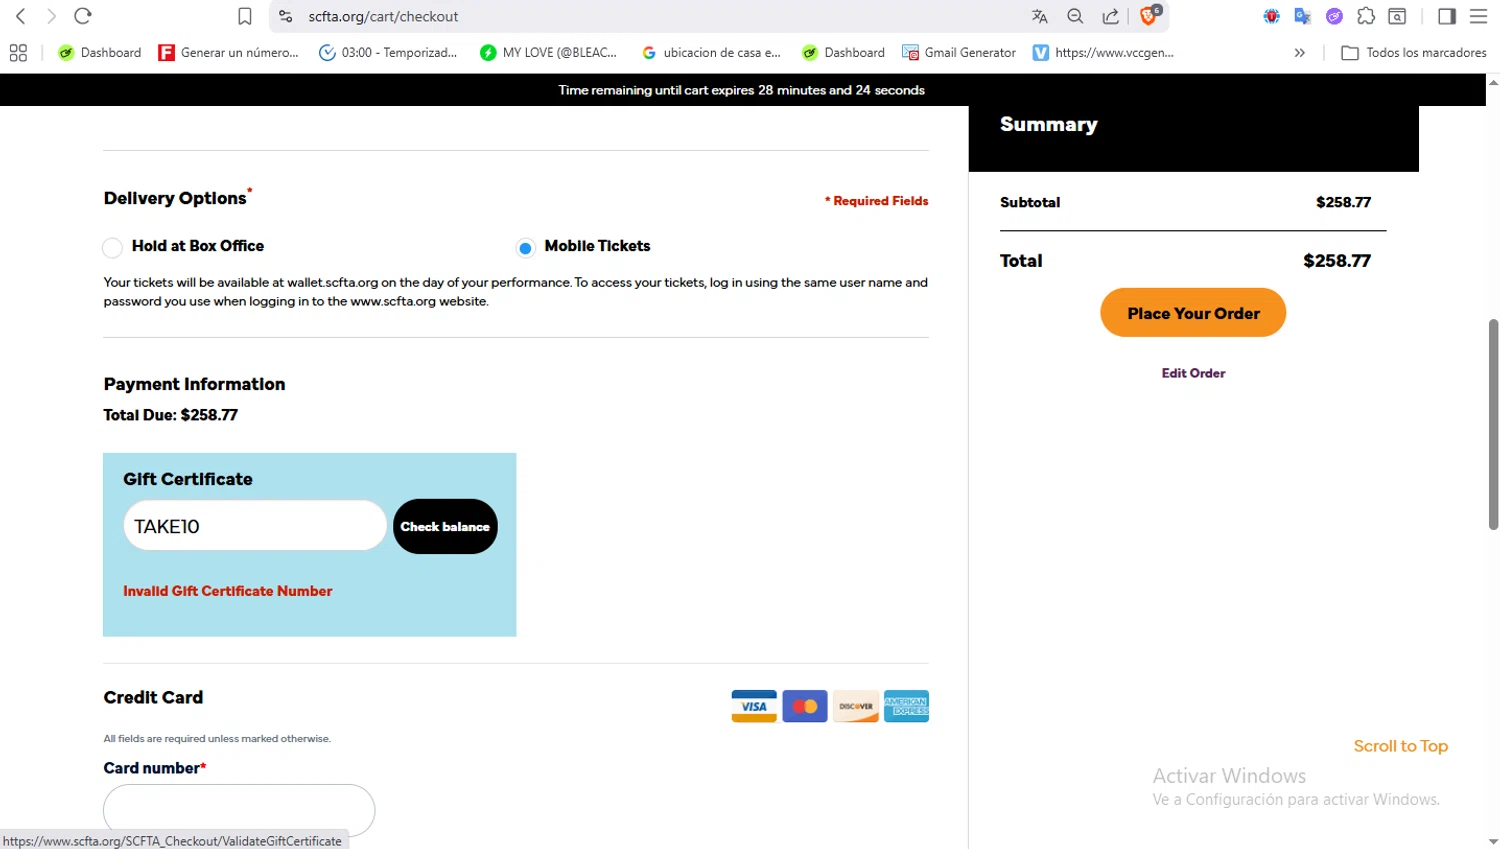1500x849 pixels.
Task: Click the Credit Card heading
Action: pos(153,697)
